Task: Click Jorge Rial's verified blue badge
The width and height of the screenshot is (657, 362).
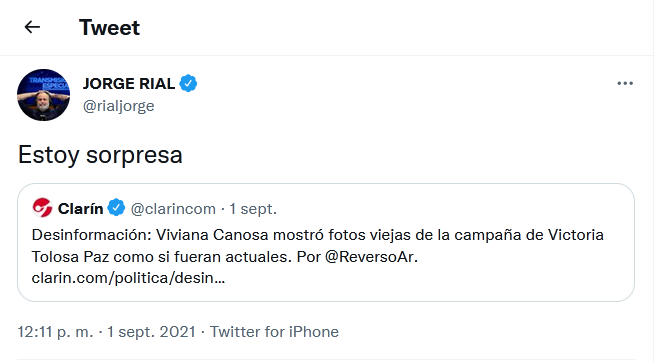Action: 188,83
